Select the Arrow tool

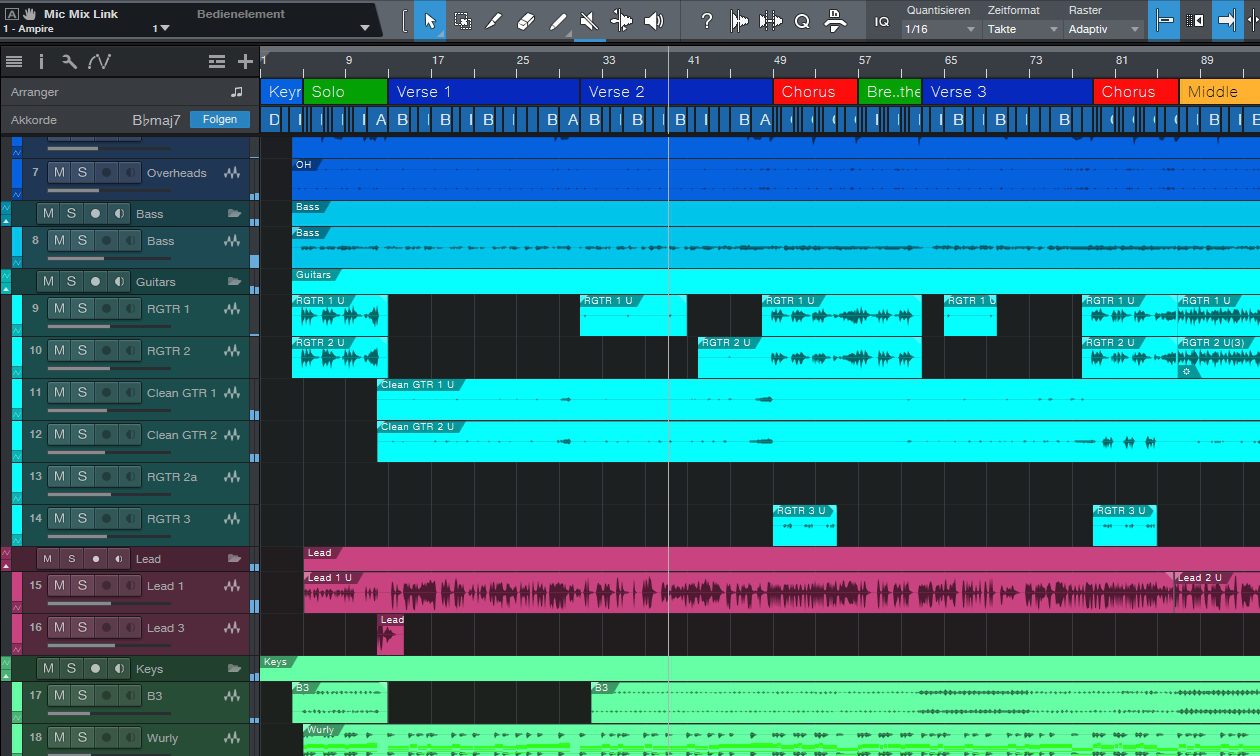(430, 21)
